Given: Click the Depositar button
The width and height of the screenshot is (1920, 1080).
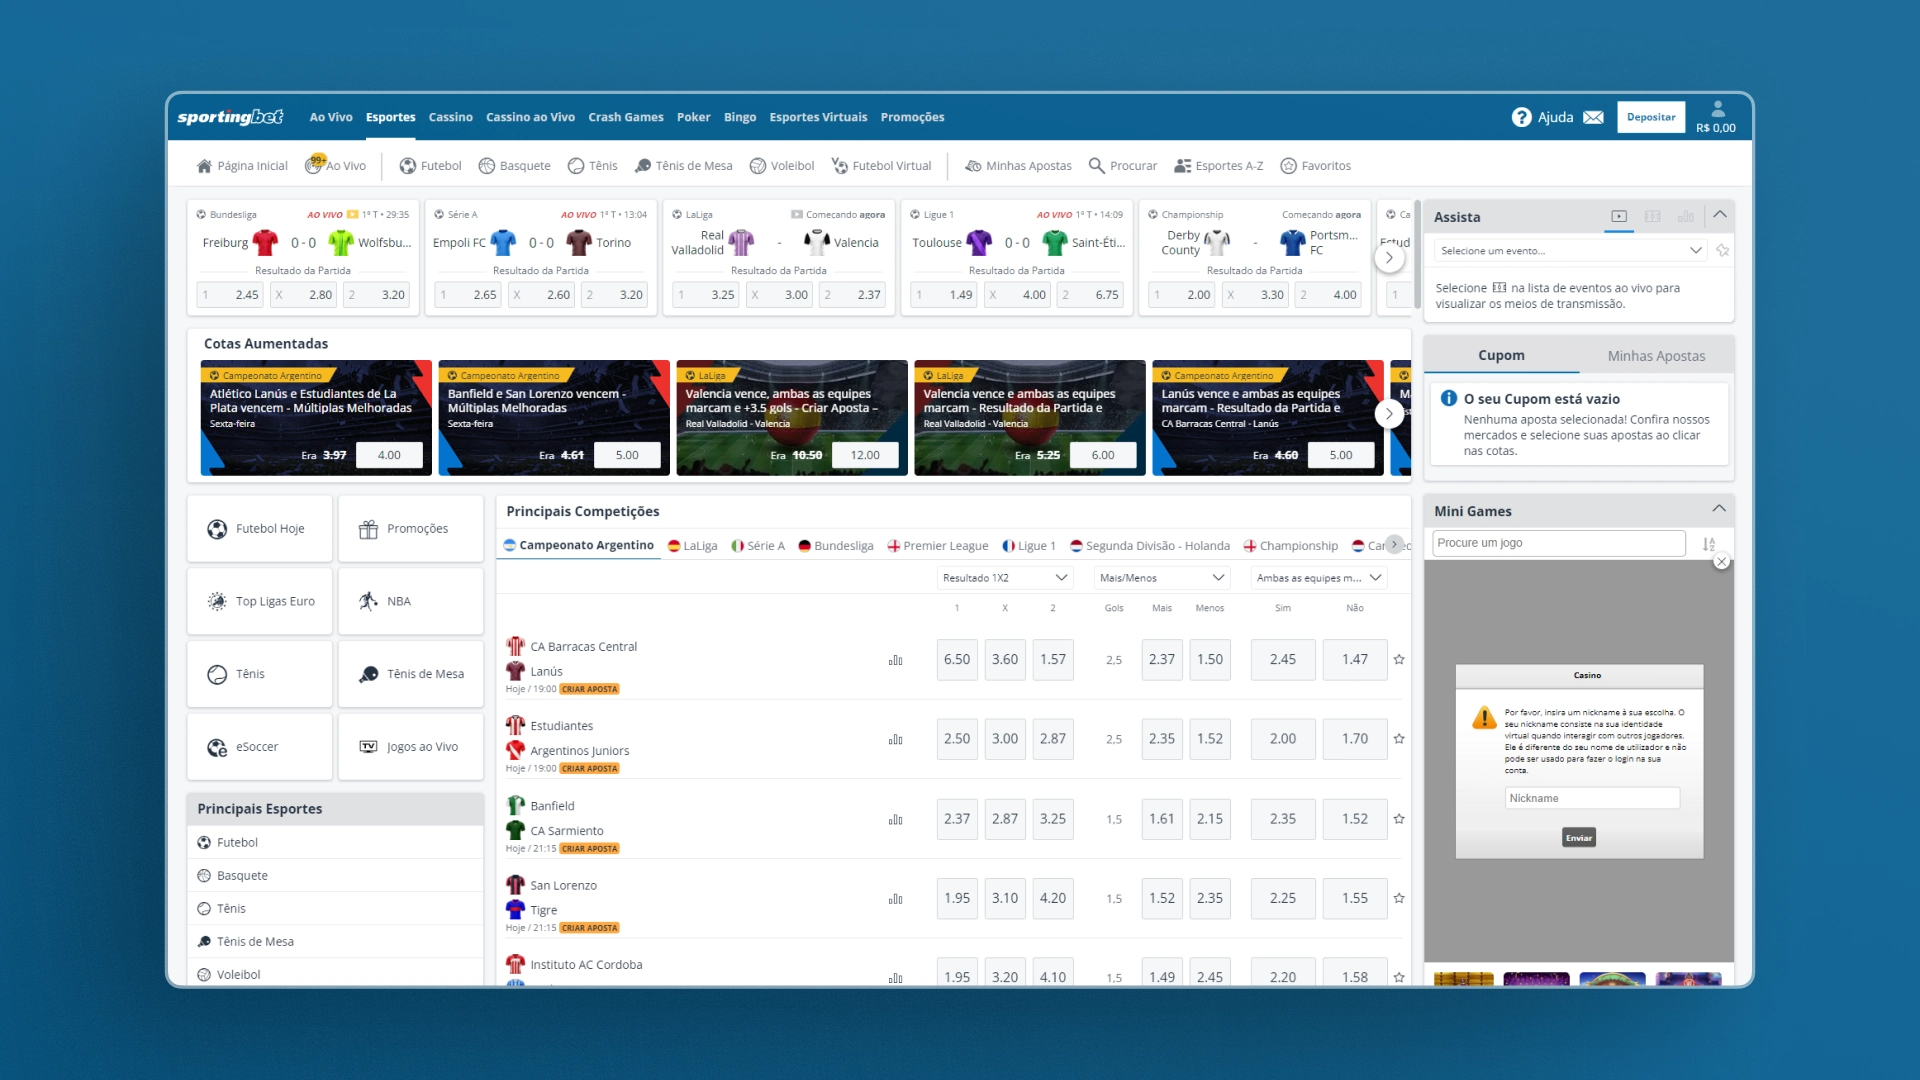Looking at the screenshot, I should pos(1651,116).
